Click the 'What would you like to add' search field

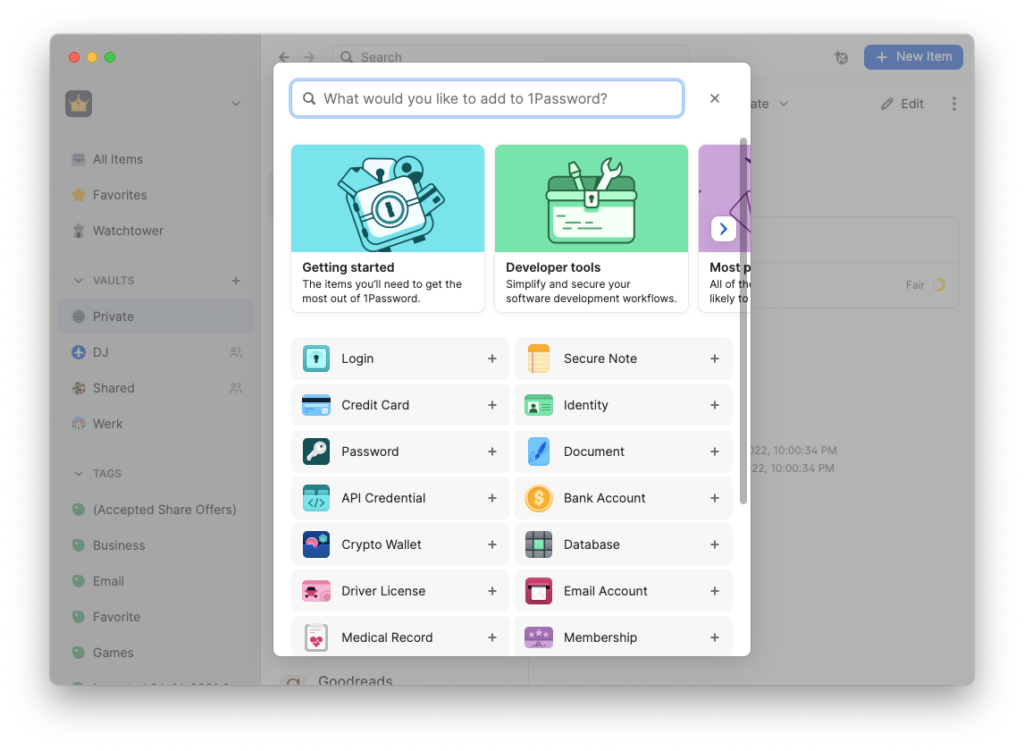point(487,98)
